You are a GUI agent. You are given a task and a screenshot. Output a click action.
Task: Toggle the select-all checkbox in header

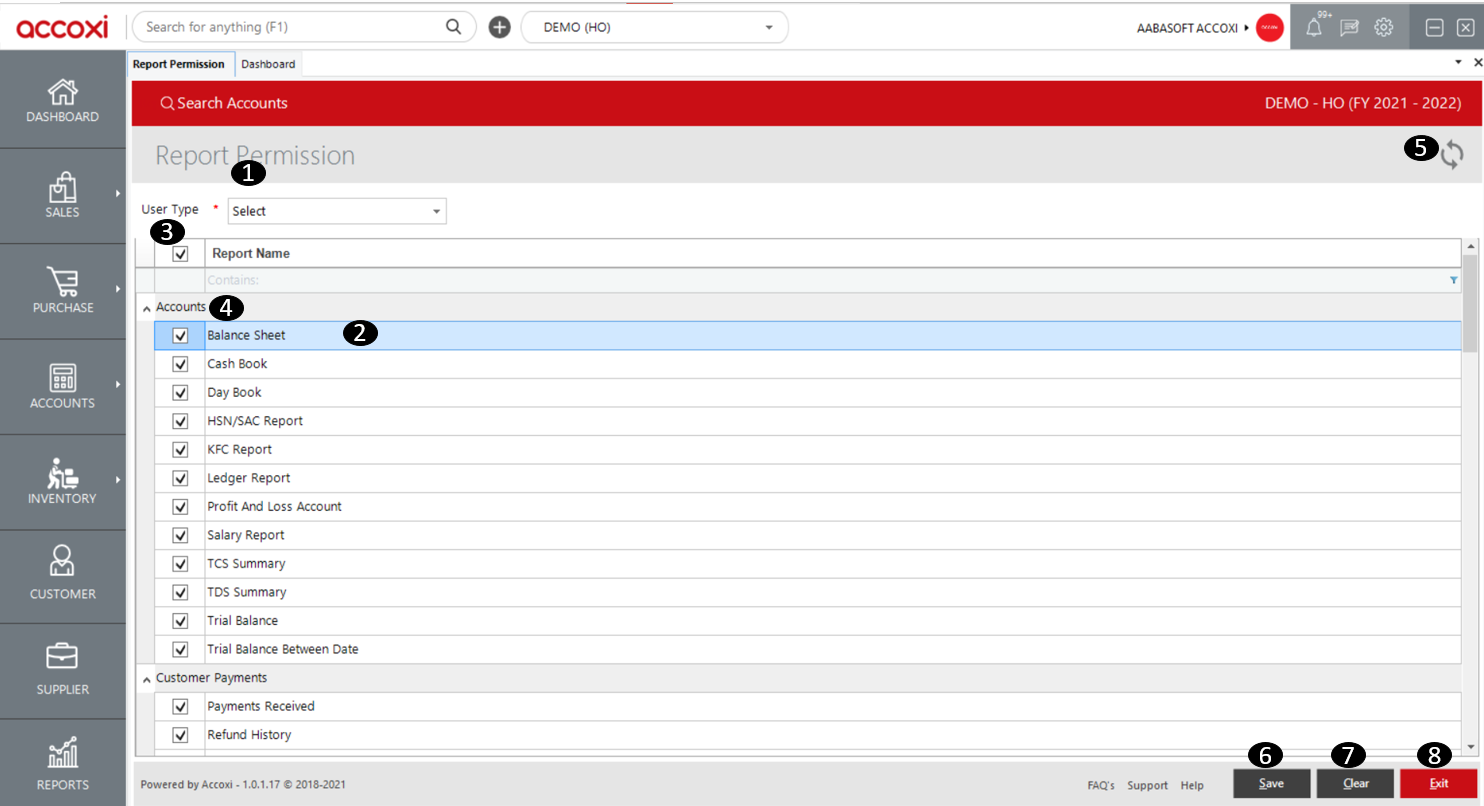coord(181,254)
